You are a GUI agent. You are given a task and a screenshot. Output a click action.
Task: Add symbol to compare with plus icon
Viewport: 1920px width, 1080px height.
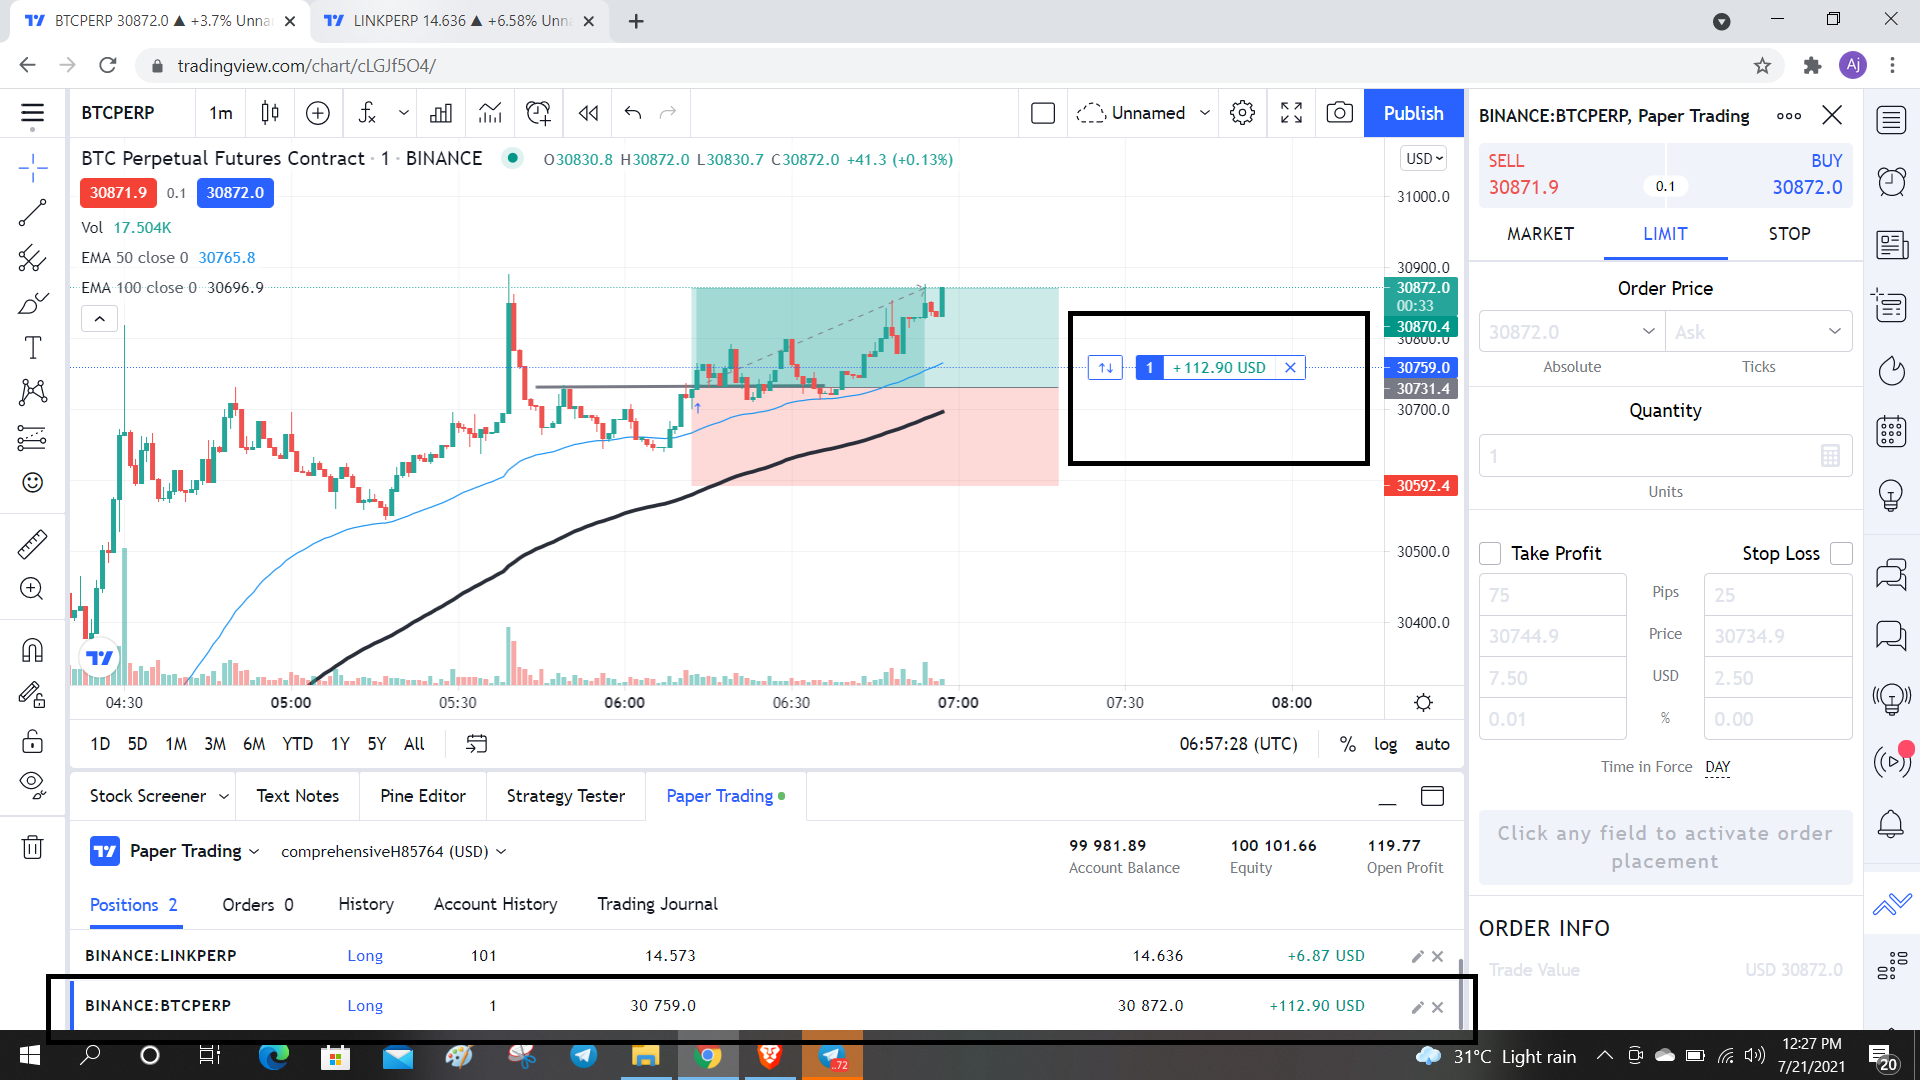pos(318,113)
